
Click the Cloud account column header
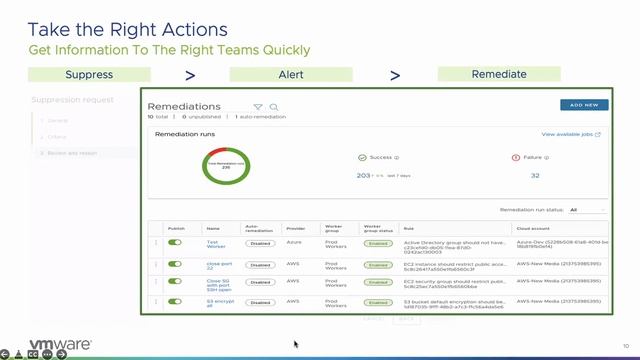(533, 229)
